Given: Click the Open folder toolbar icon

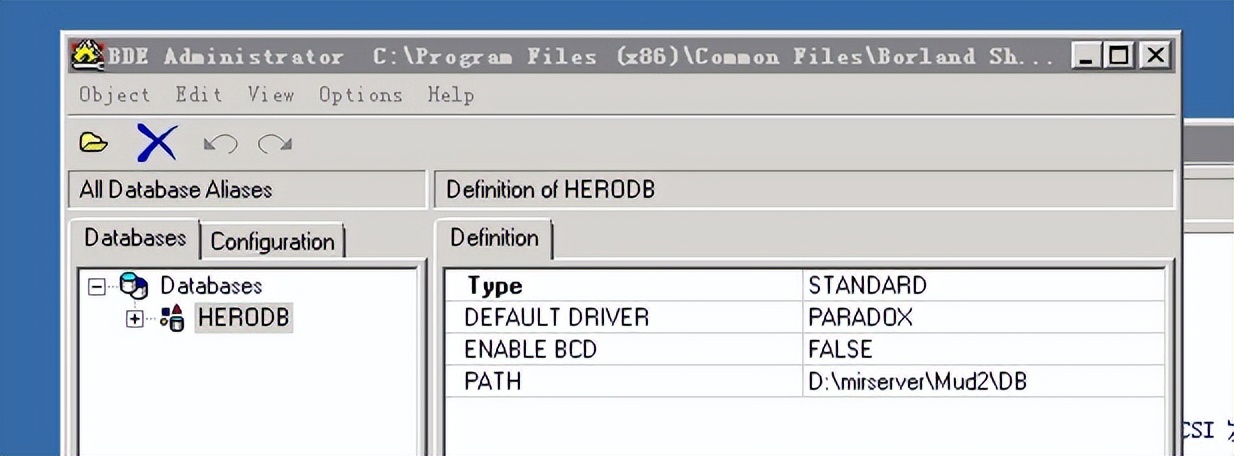Looking at the screenshot, I should click(x=93, y=144).
